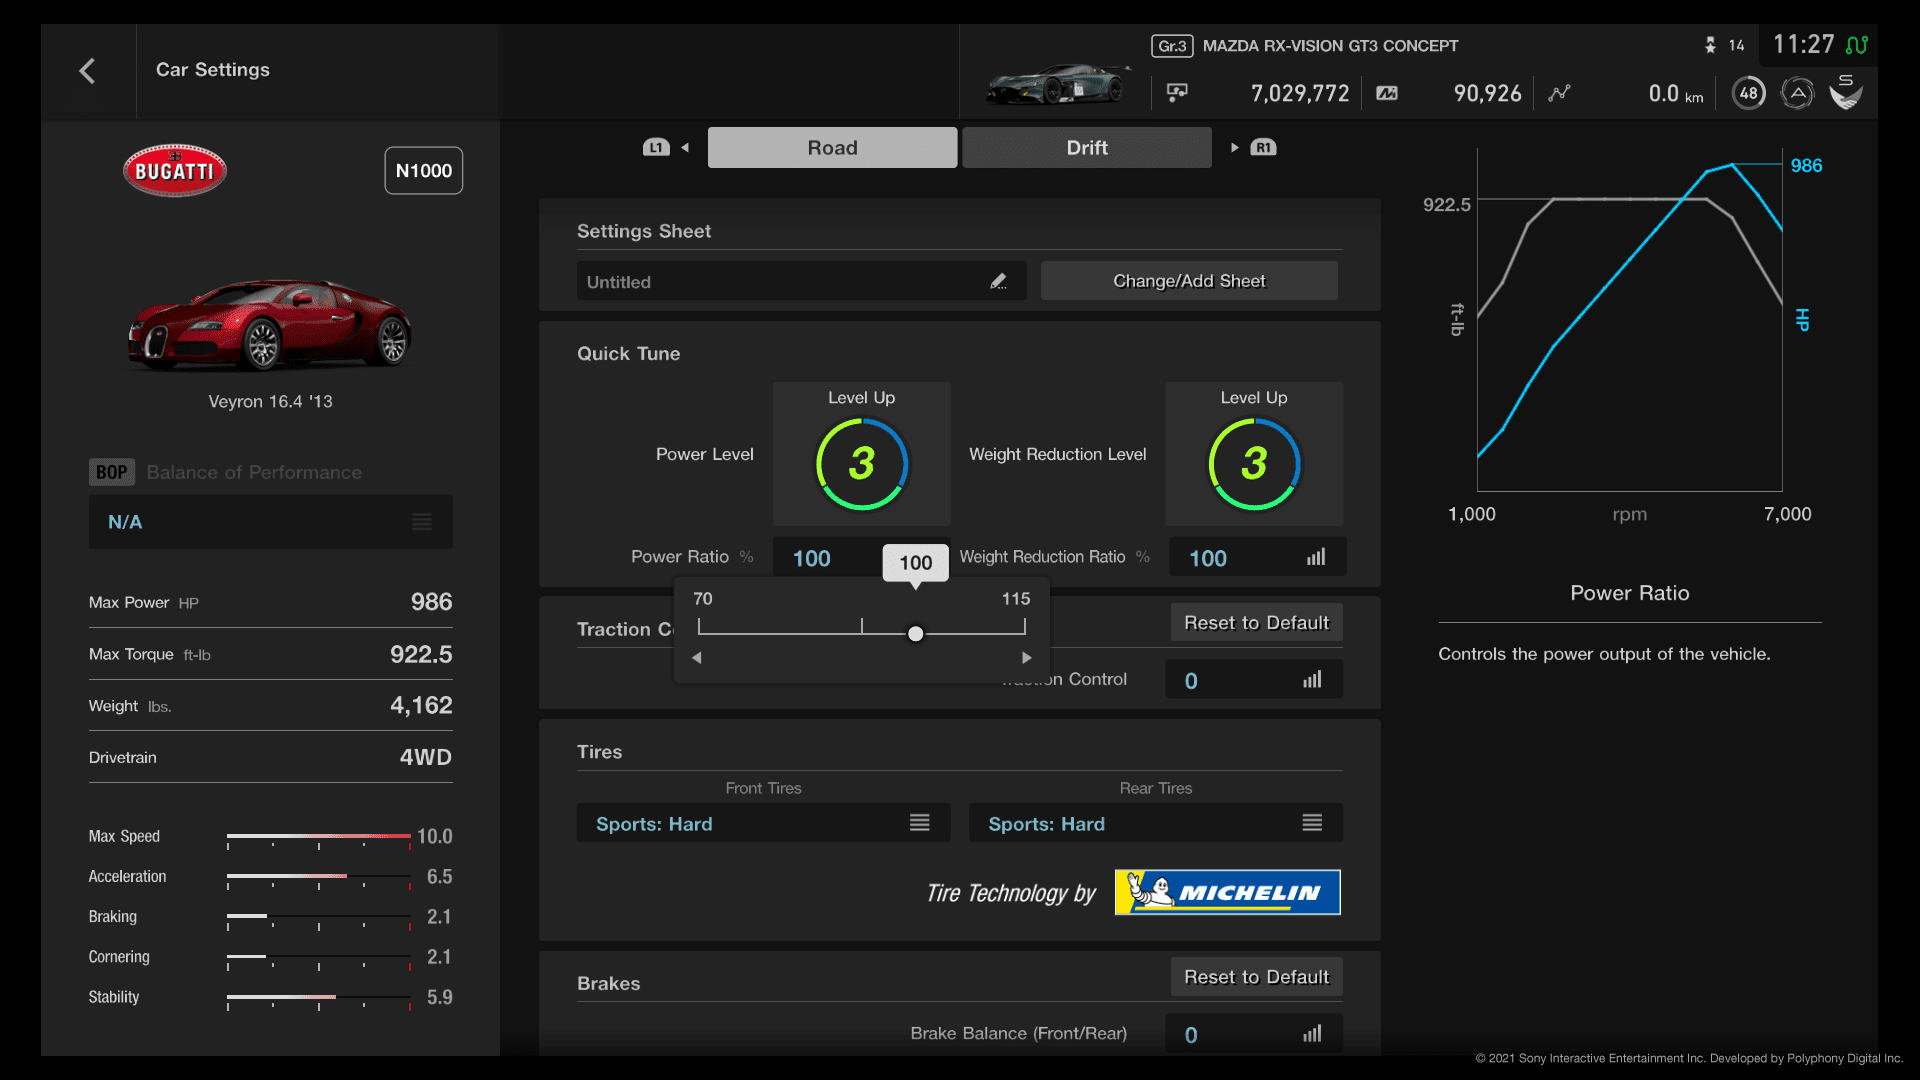The height and width of the screenshot is (1080, 1920).
Task: Go back with the left chevron arrow
Action: (x=87, y=71)
